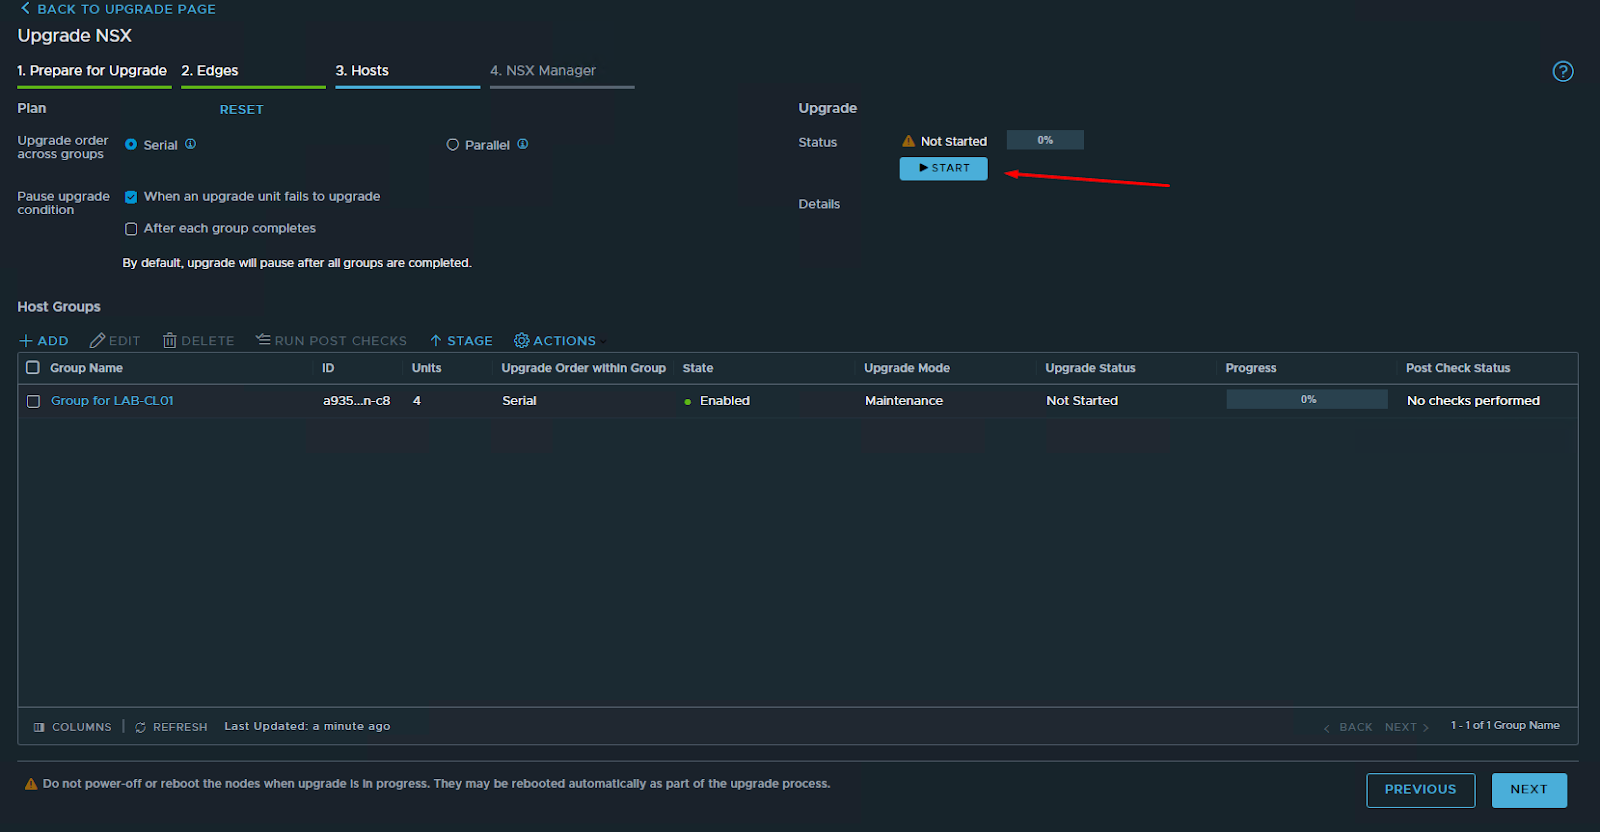Check the select-all groups header checkbox

tap(33, 368)
